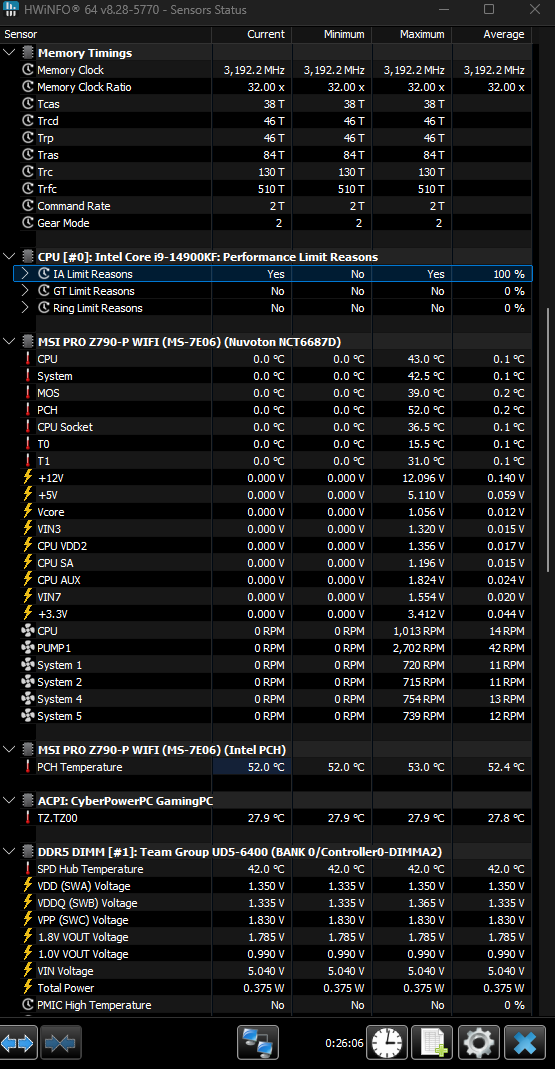Click the lightning icon beside Total Power
Screen dimensions: 555x1069
28,987
